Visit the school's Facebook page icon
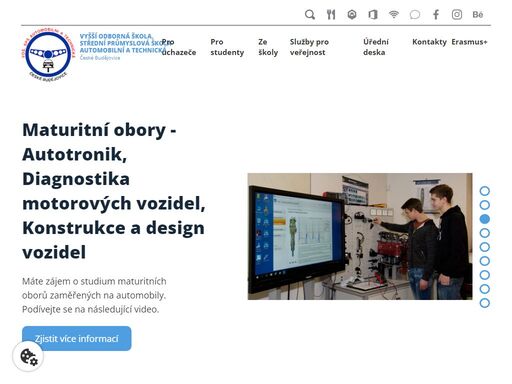The image size is (512, 384). (x=436, y=15)
